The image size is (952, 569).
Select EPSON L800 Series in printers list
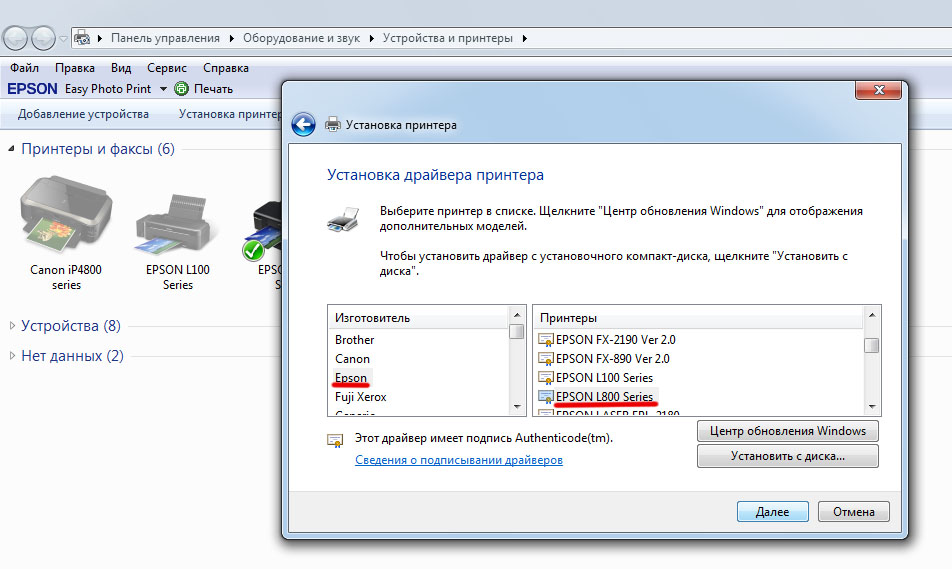click(x=604, y=397)
